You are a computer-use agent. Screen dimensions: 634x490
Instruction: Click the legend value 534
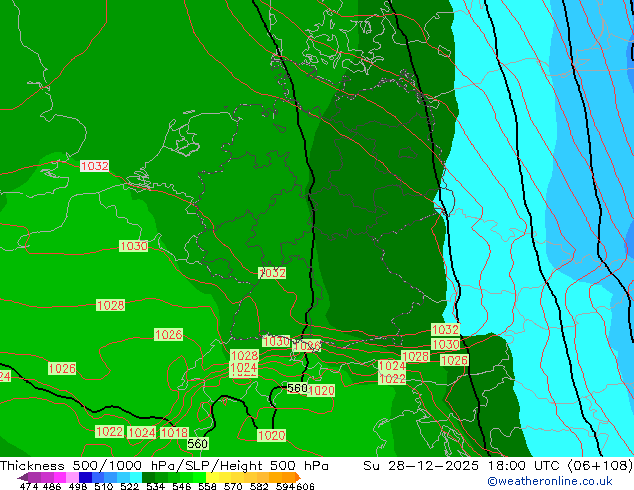pyautogui.click(x=155, y=486)
